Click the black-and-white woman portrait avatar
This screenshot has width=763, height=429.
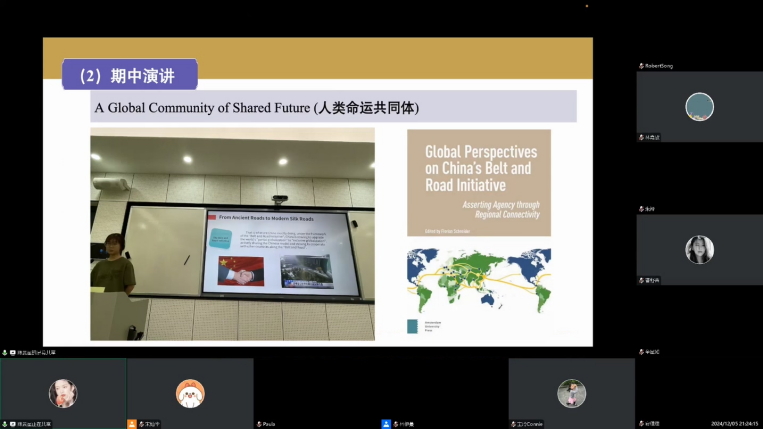coord(699,249)
